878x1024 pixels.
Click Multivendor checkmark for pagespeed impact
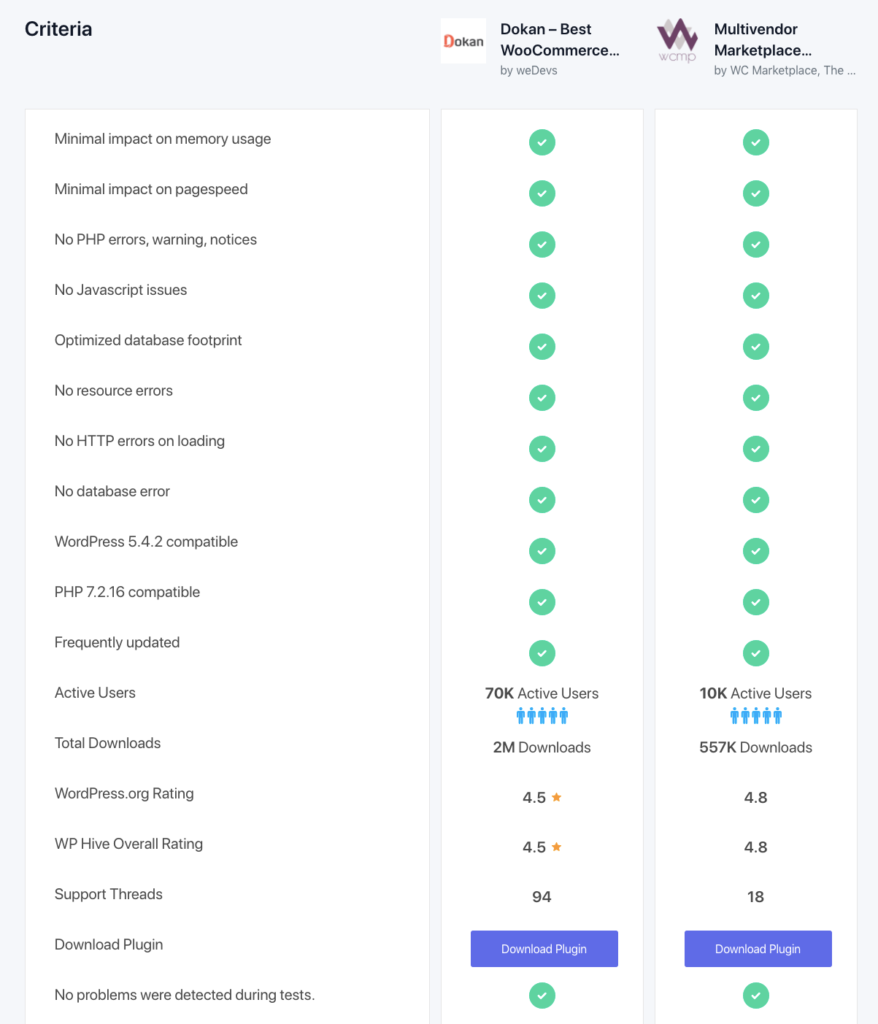(756, 193)
